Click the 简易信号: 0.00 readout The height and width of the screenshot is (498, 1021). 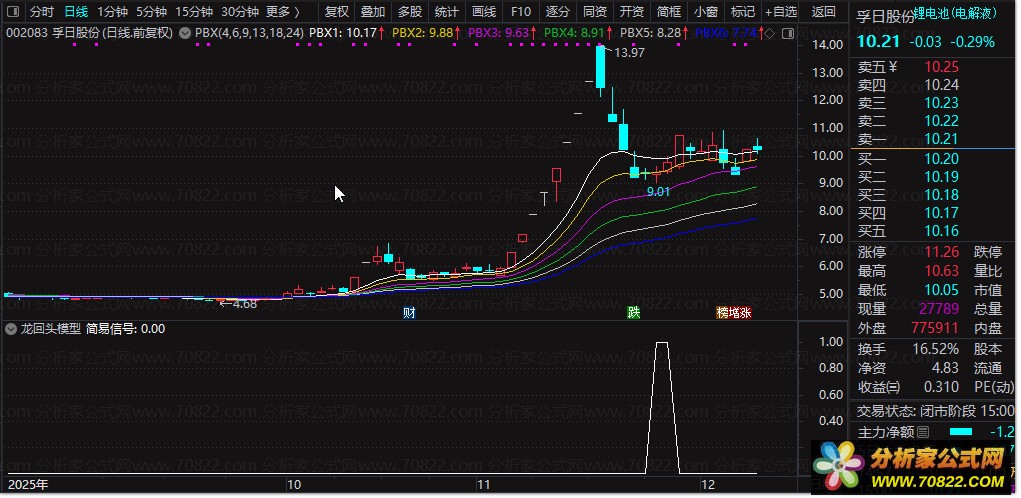[x=126, y=329]
